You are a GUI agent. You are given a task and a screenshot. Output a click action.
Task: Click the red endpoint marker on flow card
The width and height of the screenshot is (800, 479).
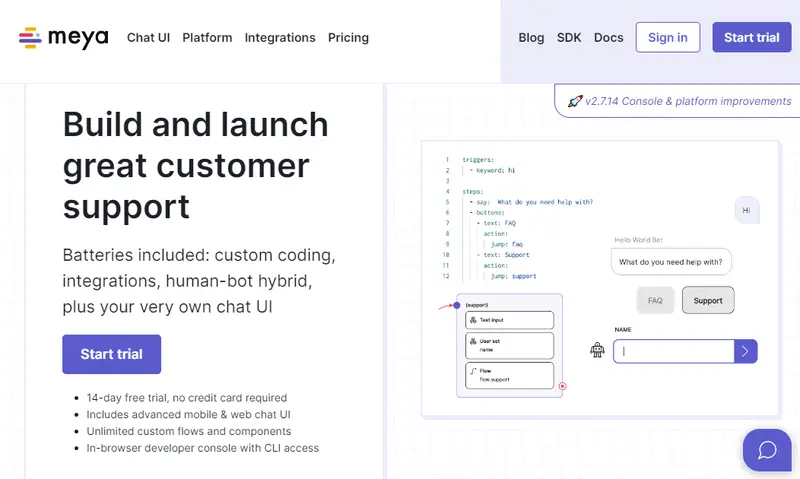pos(562,385)
